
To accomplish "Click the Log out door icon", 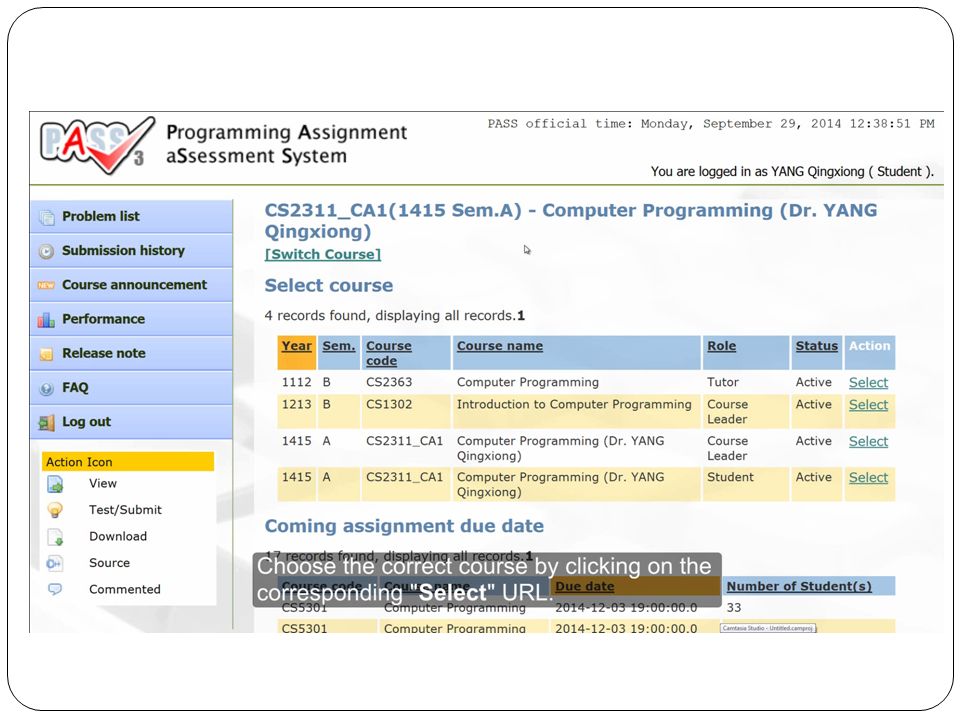I will 46,422.
